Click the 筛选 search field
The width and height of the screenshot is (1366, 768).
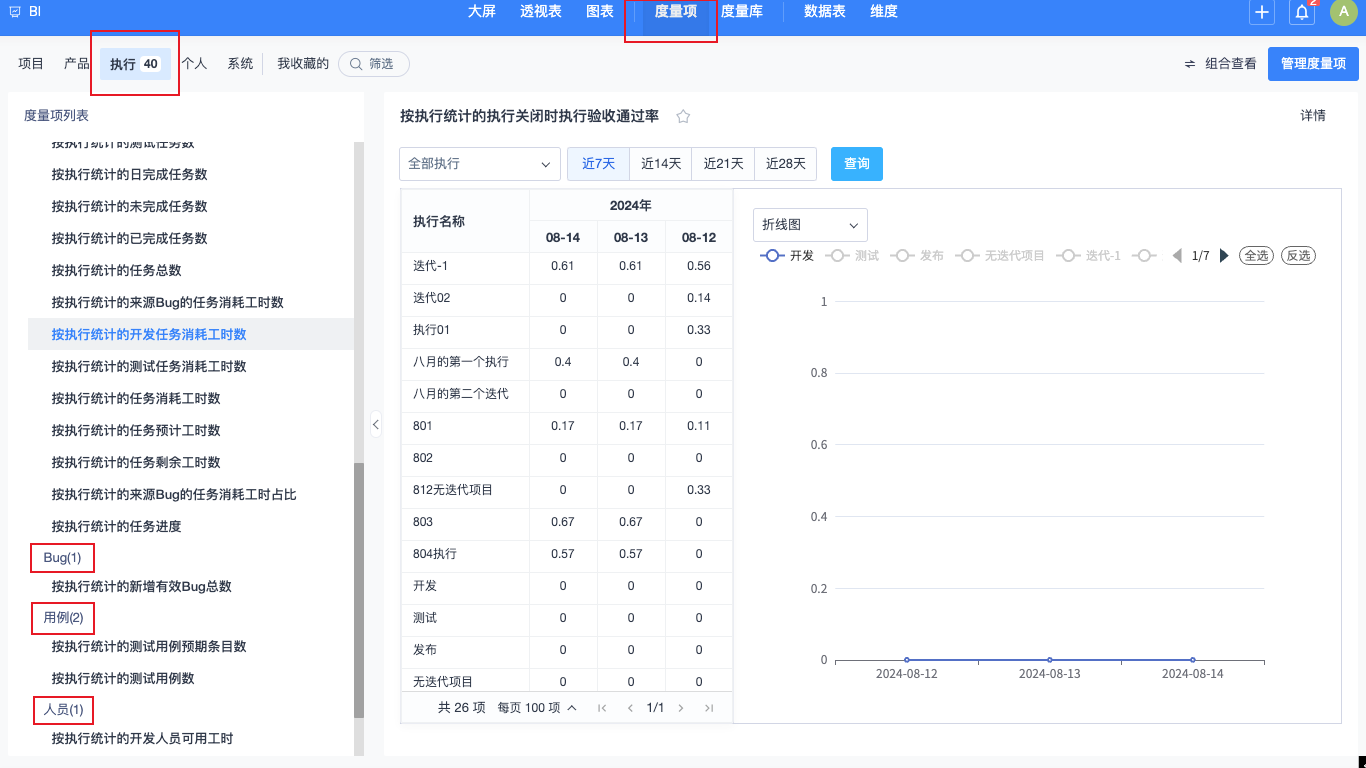pyautogui.click(x=374, y=64)
